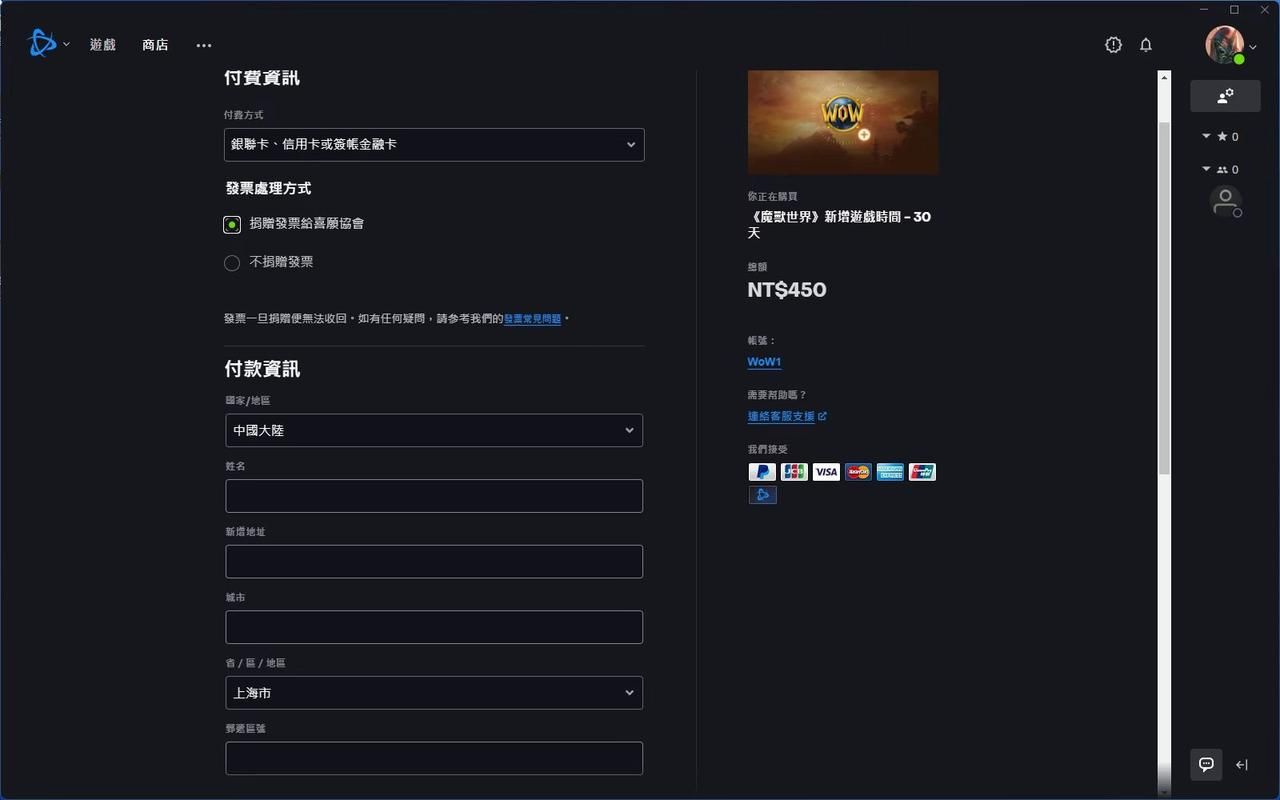Screen dimensions: 1280x800
Task: Click the PayPal payment icon
Action: pyautogui.click(x=762, y=472)
